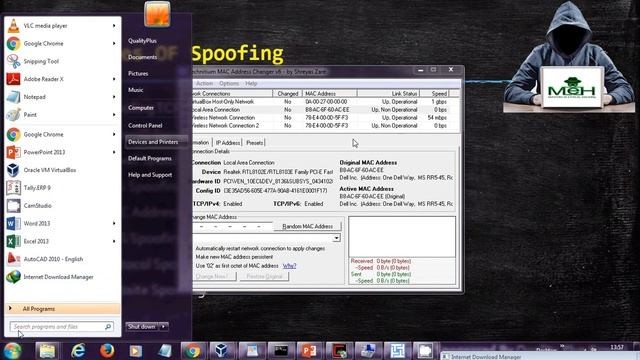This screenshot has width=640, height=360.
Task: Expand VLC media player jump list arrow
Action: pos(114,26)
